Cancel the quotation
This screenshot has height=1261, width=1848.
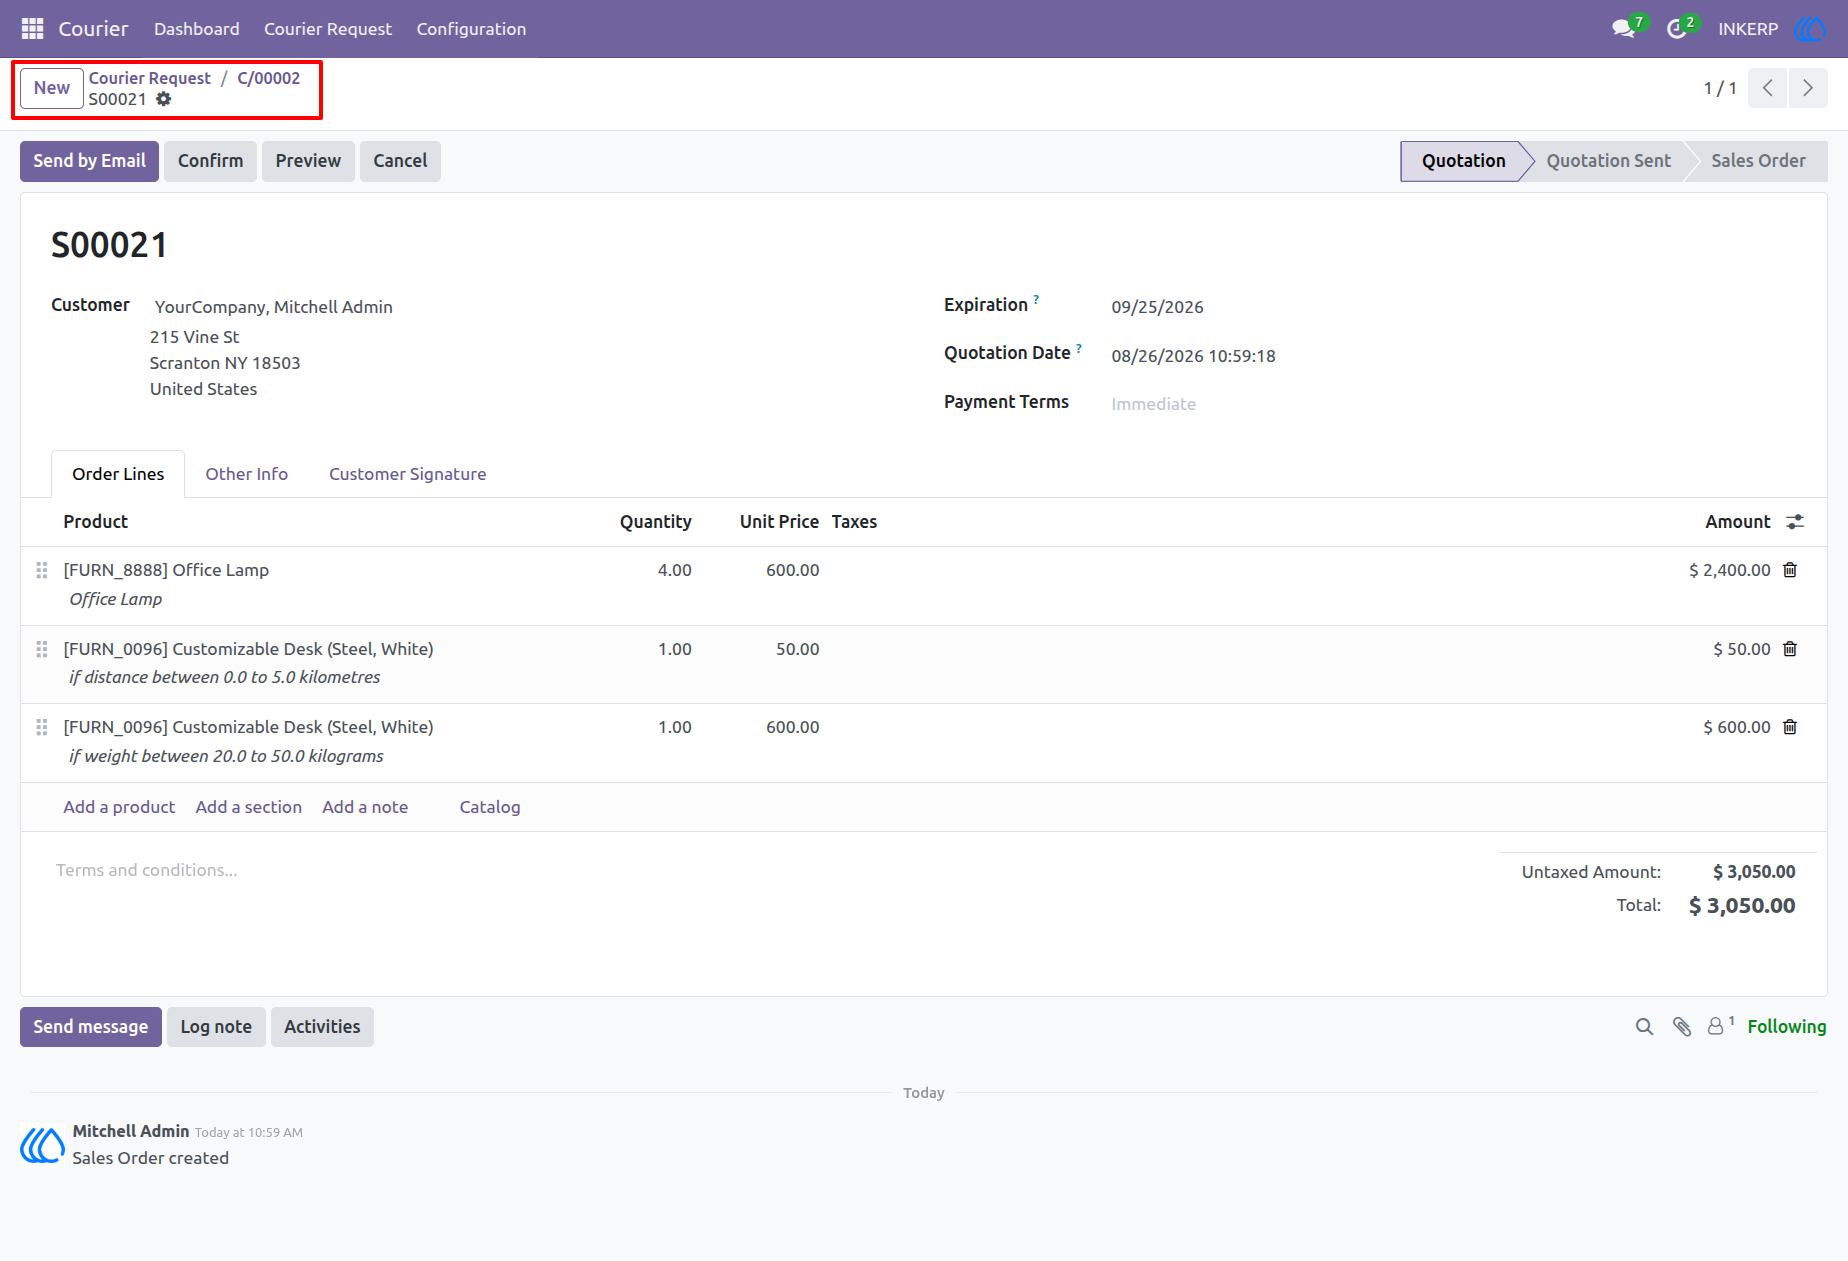pyautogui.click(x=400, y=161)
